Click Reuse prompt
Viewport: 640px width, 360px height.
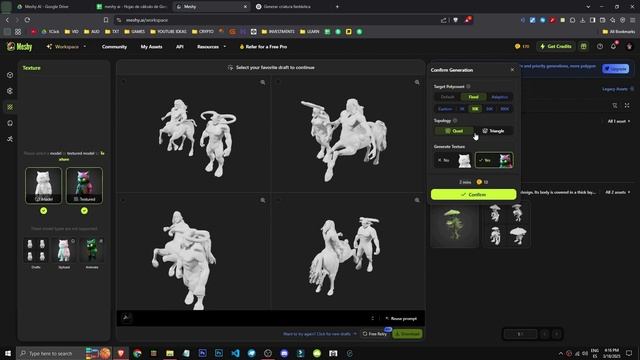401,318
